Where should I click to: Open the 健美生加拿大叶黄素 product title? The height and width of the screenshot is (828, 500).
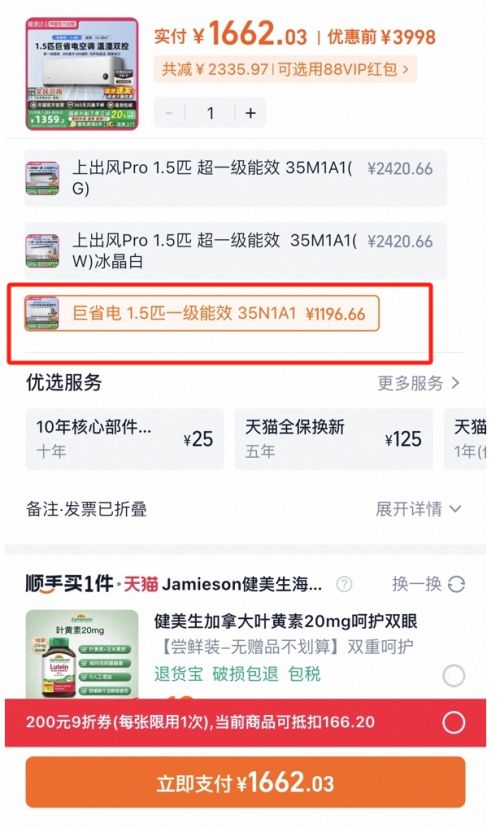tap(286, 622)
